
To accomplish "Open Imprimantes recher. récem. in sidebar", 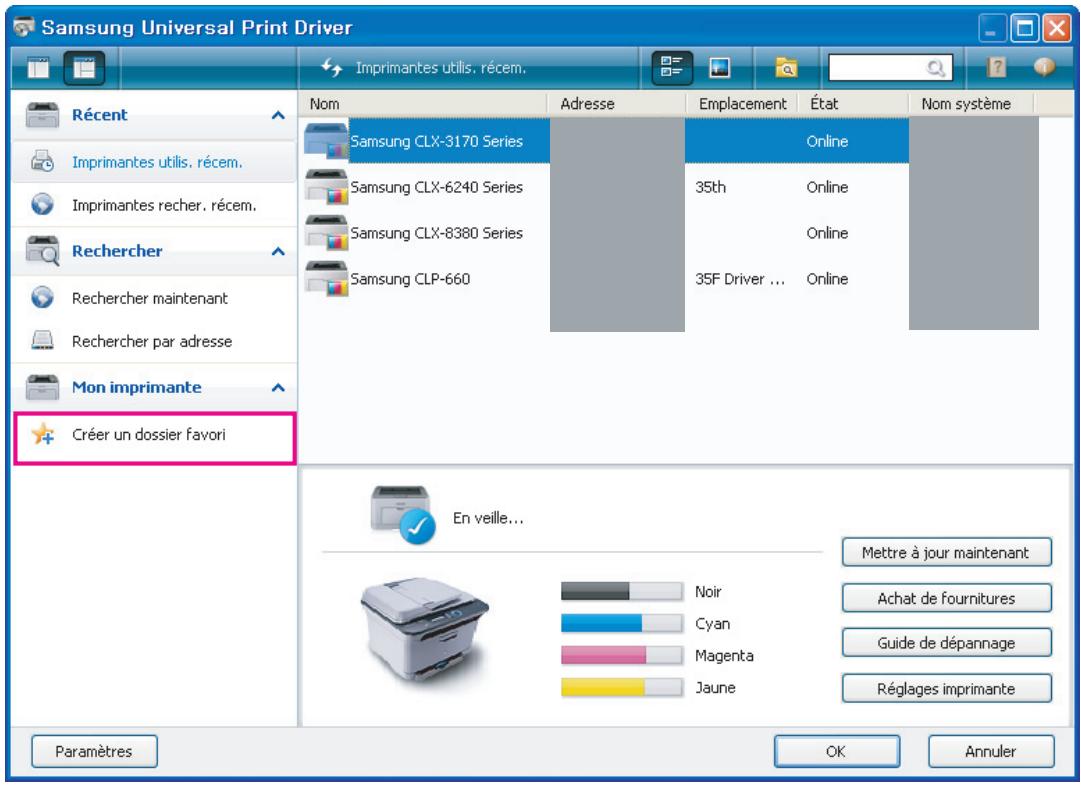I will point(154,205).
